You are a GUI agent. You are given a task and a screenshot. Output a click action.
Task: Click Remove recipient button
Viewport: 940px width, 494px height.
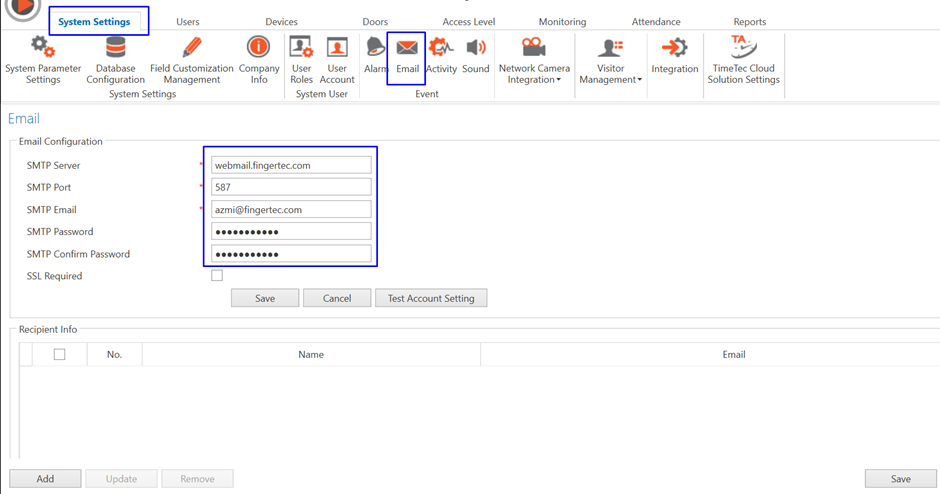(197, 478)
